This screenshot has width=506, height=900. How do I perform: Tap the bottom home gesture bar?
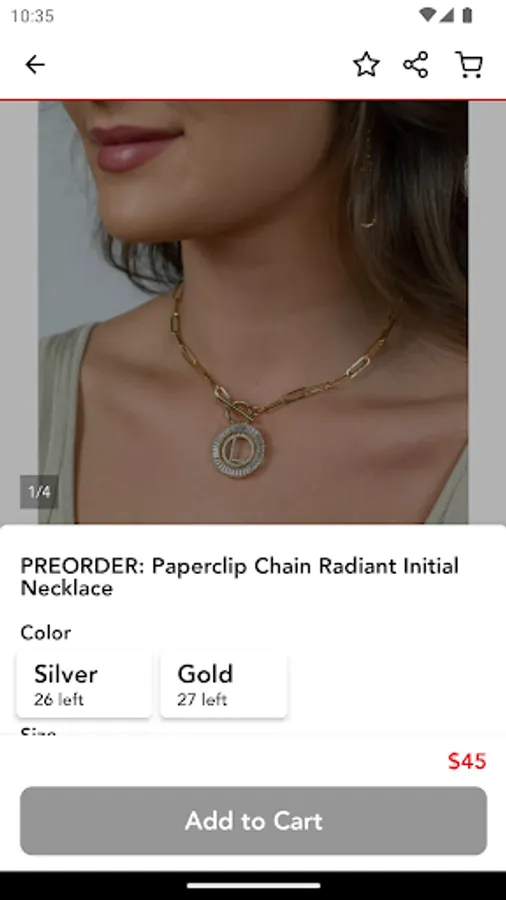253,886
